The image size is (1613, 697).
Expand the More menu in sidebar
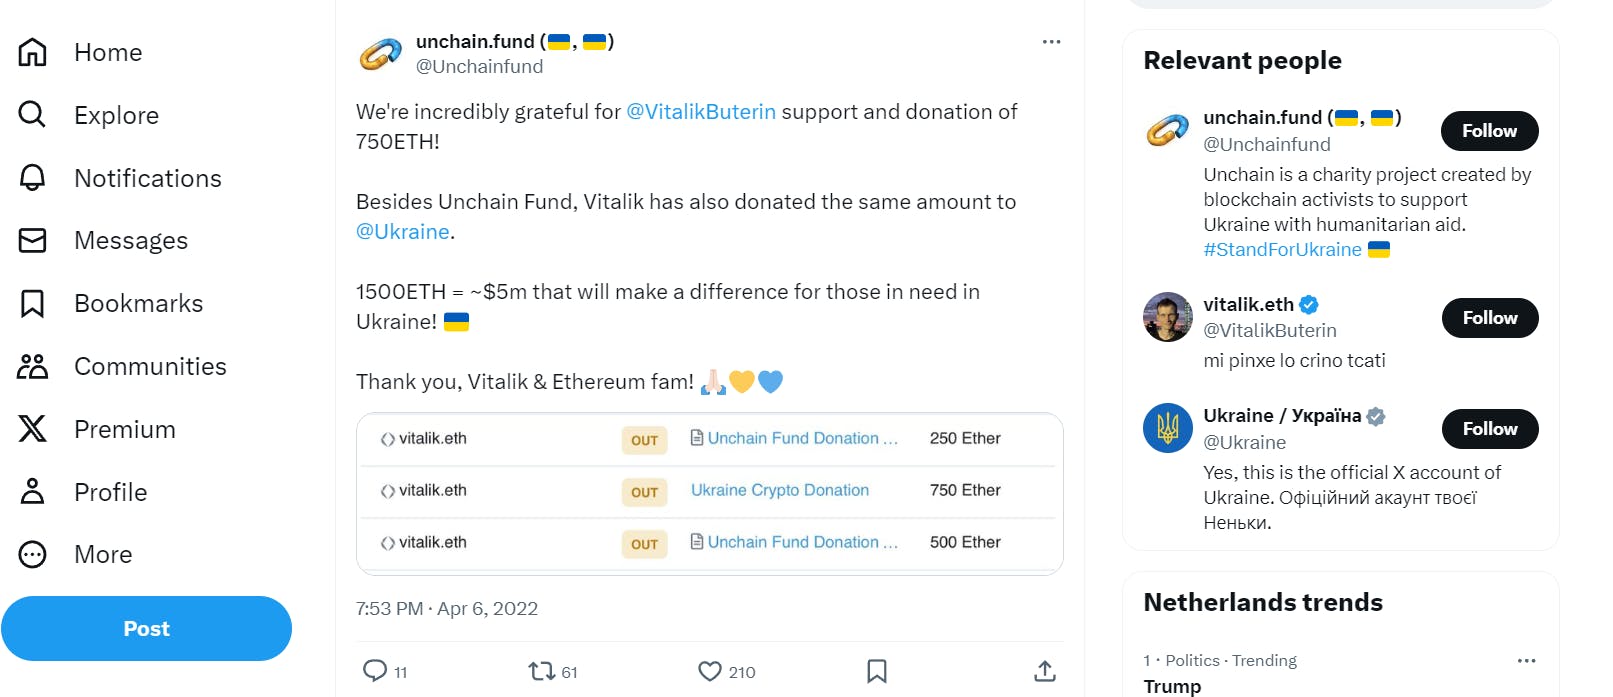pos(33,554)
